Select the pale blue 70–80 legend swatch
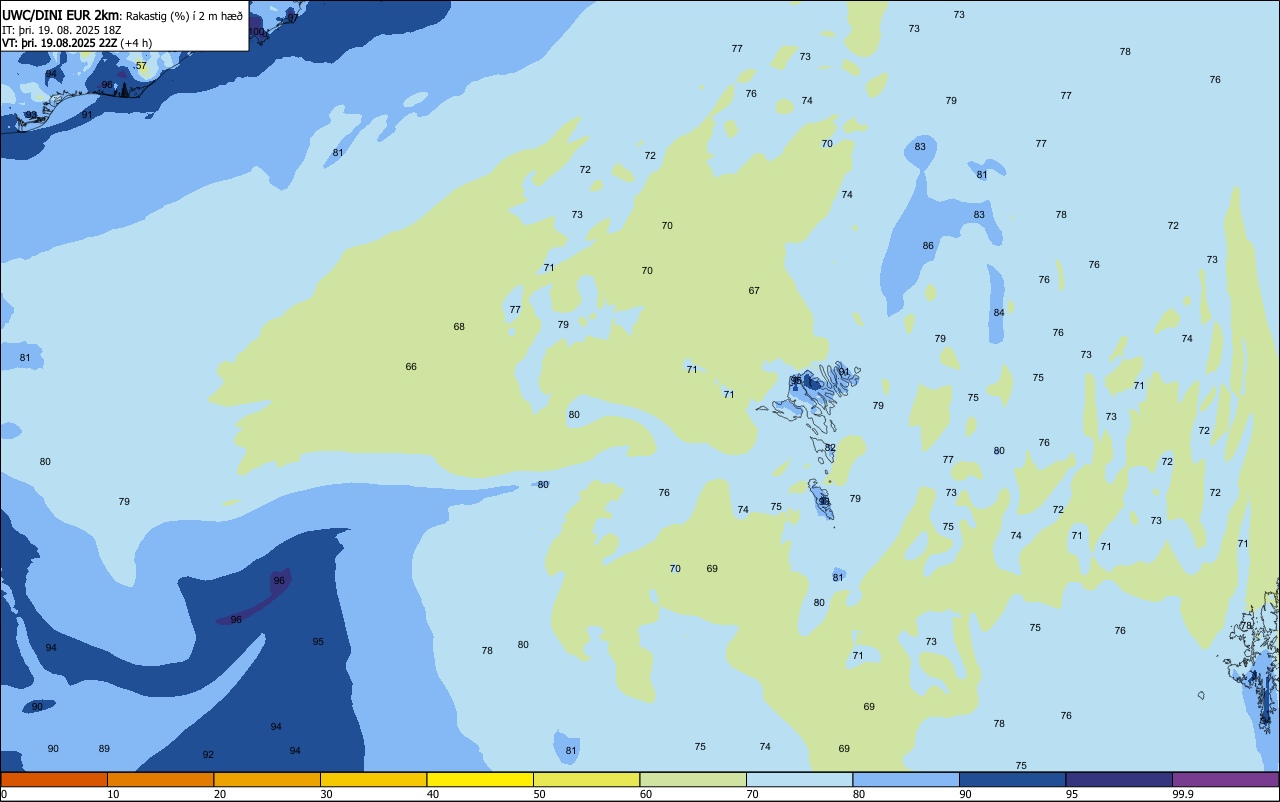 (799, 779)
